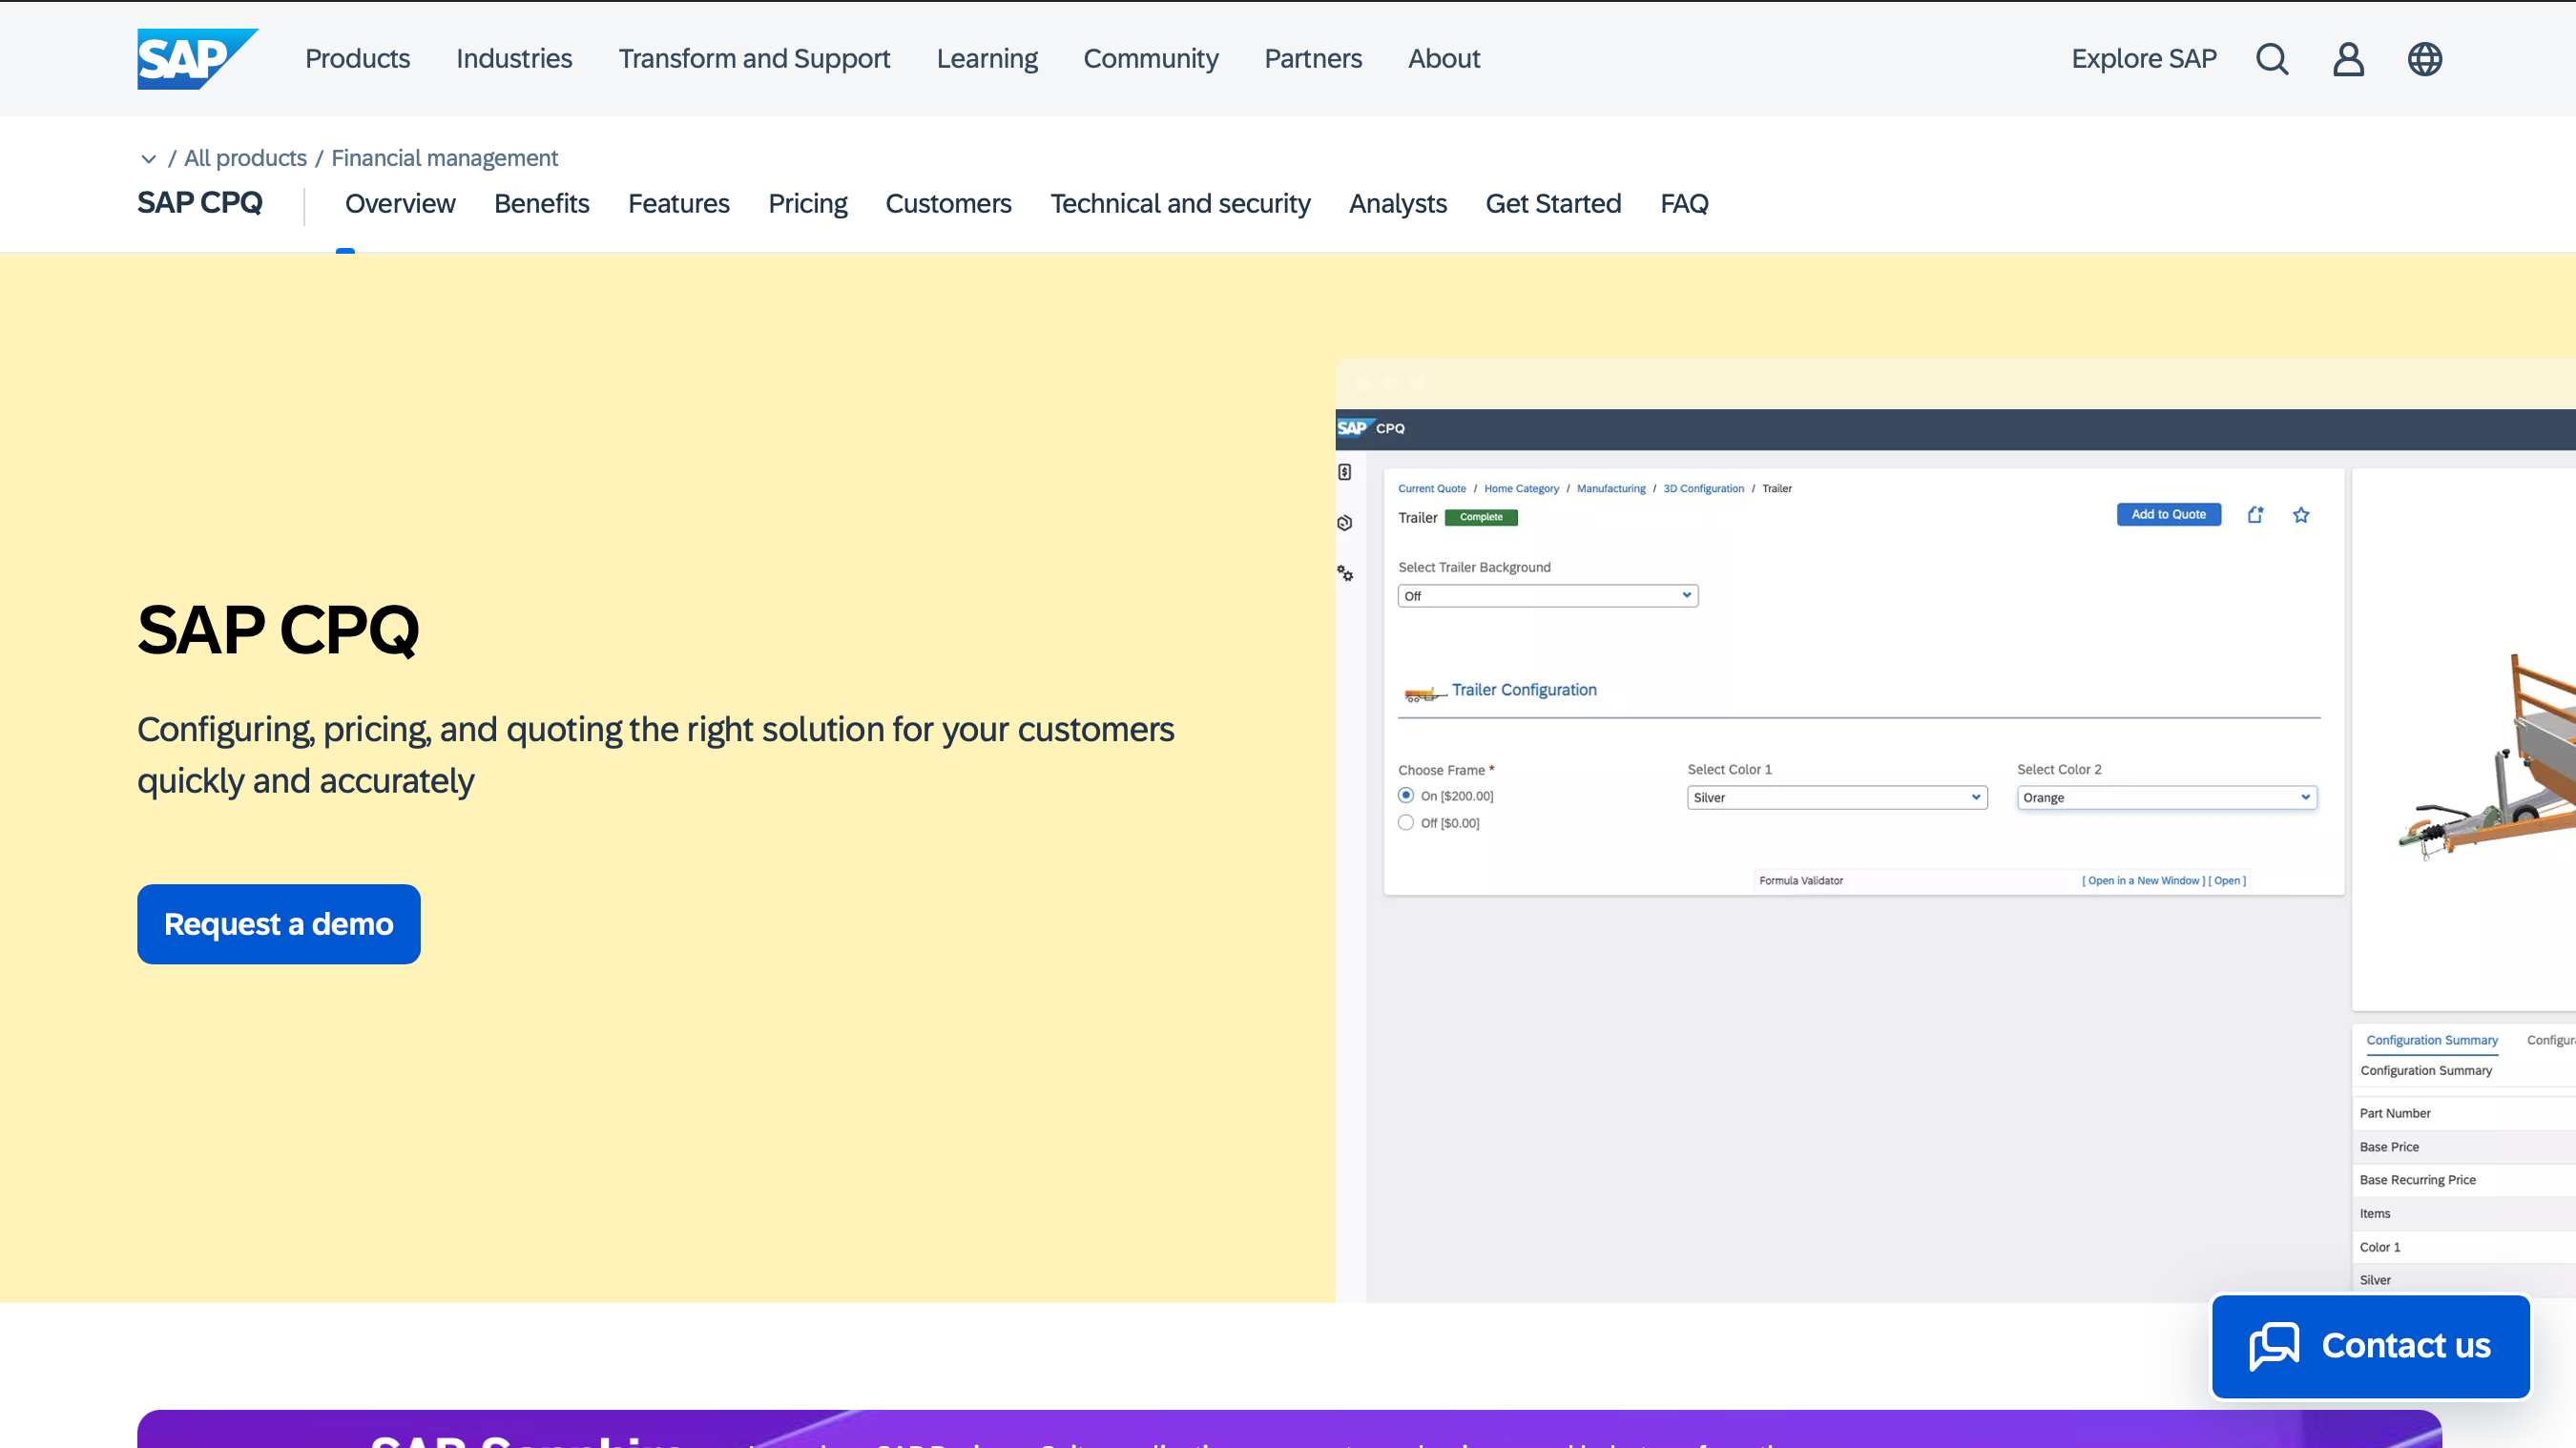Open the globe country selector icon

[2424, 59]
